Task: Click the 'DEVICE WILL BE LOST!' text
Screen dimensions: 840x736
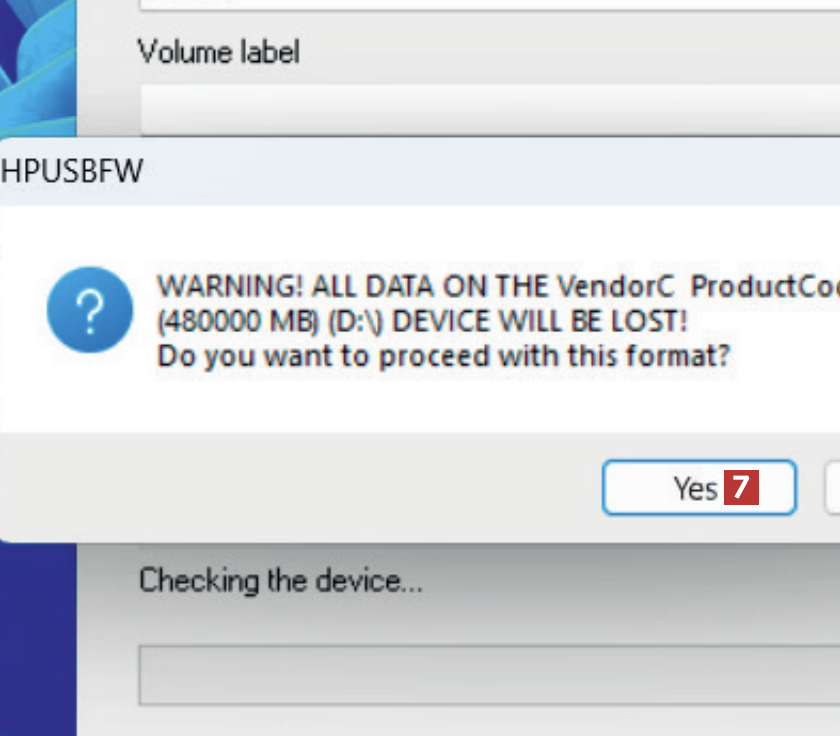Action: point(560,322)
